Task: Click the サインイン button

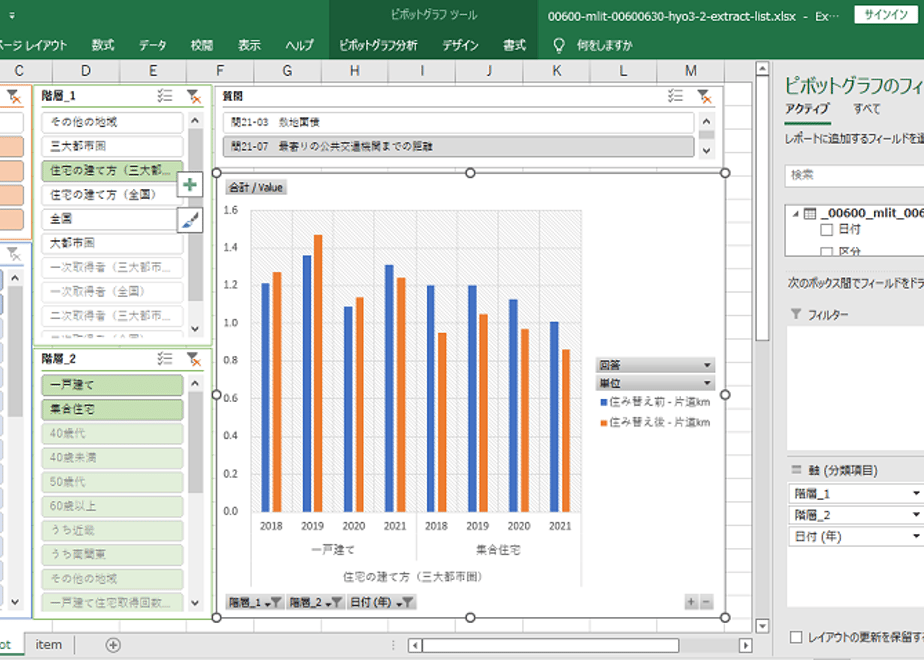Action: (886, 15)
